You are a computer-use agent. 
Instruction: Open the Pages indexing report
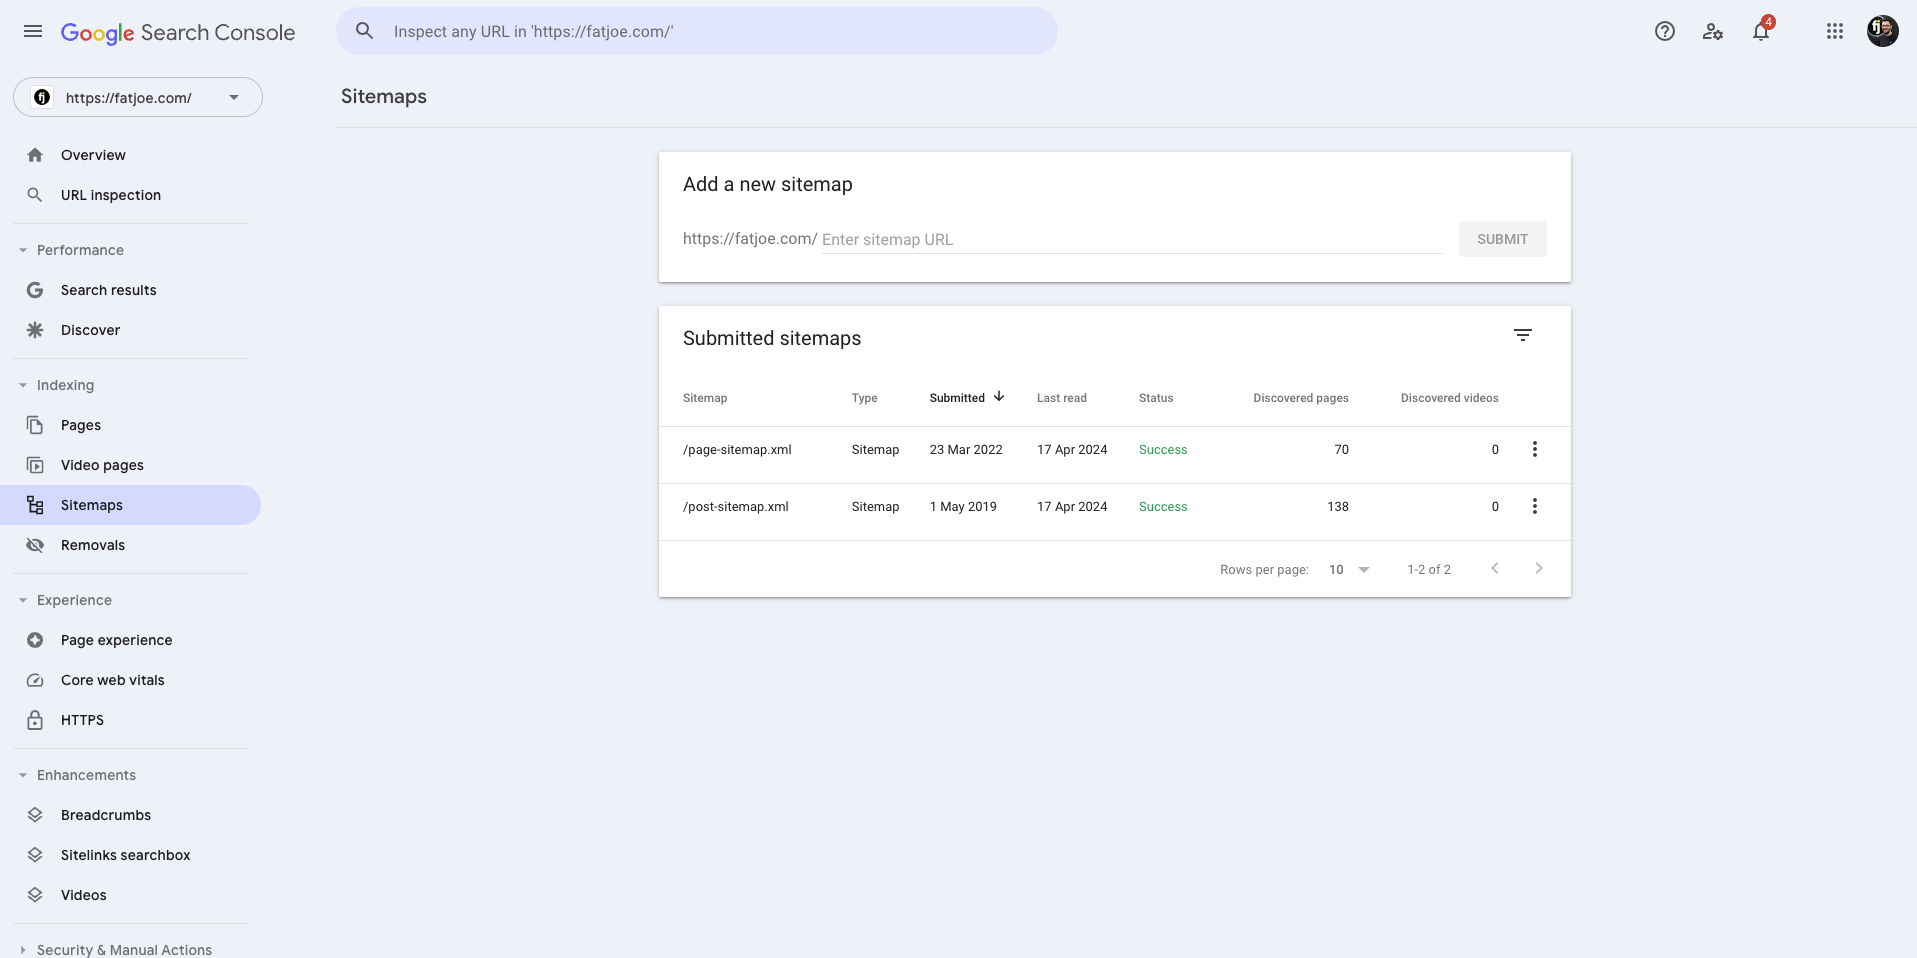tap(79, 424)
